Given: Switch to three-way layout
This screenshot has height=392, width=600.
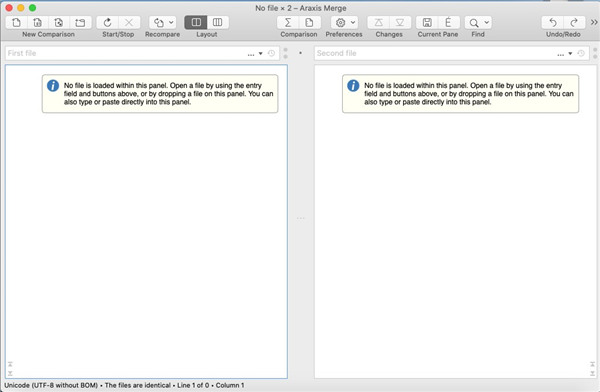Looking at the screenshot, I should click(x=217, y=23).
